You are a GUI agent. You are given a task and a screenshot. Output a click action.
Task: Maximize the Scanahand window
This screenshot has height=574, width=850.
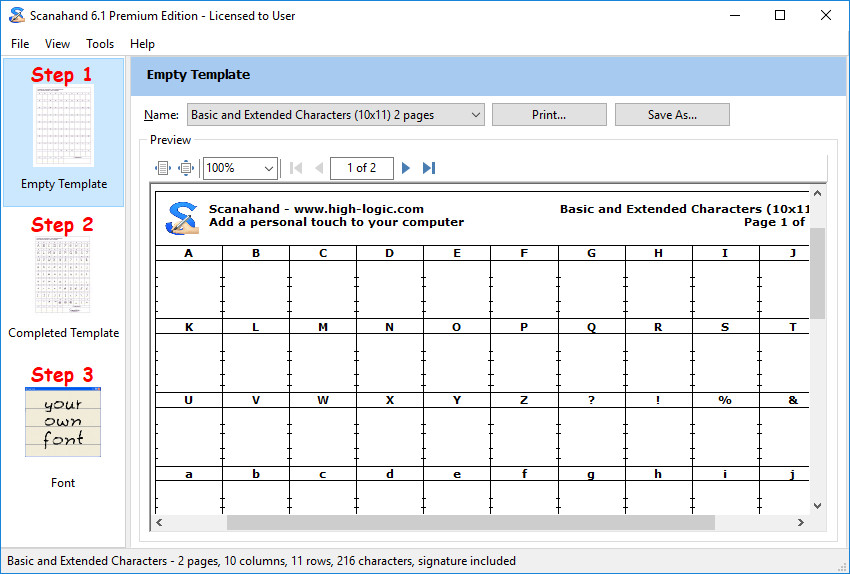click(x=780, y=15)
